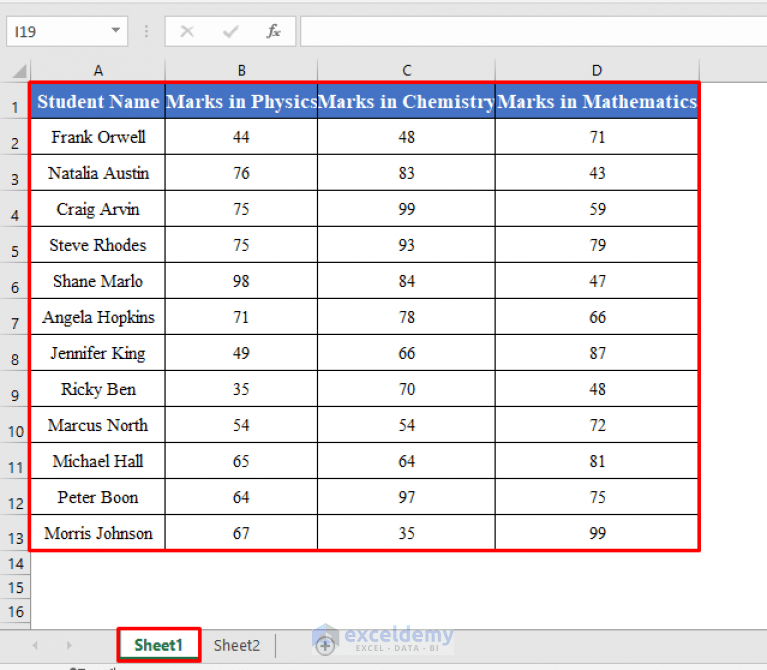The height and width of the screenshot is (670, 767).
Task: Select the cell Angela Hopkins
Action: [98, 317]
